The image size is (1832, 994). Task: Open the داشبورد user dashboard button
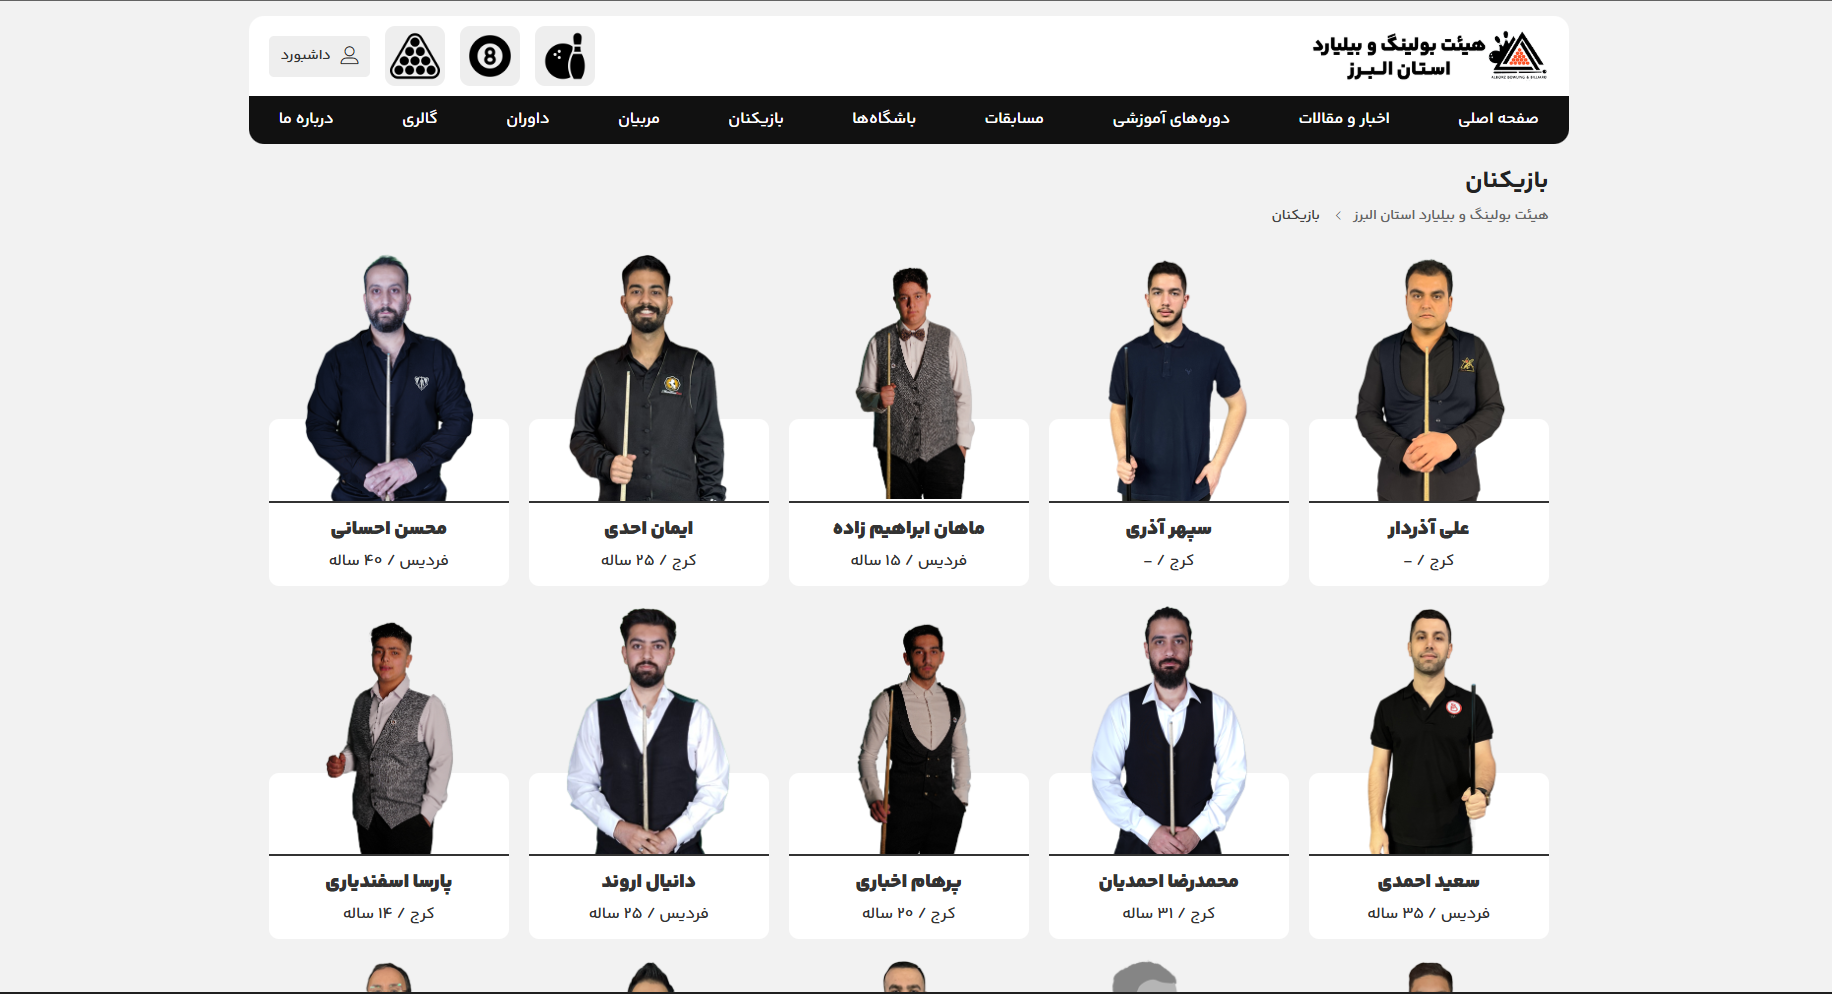click(x=319, y=56)
